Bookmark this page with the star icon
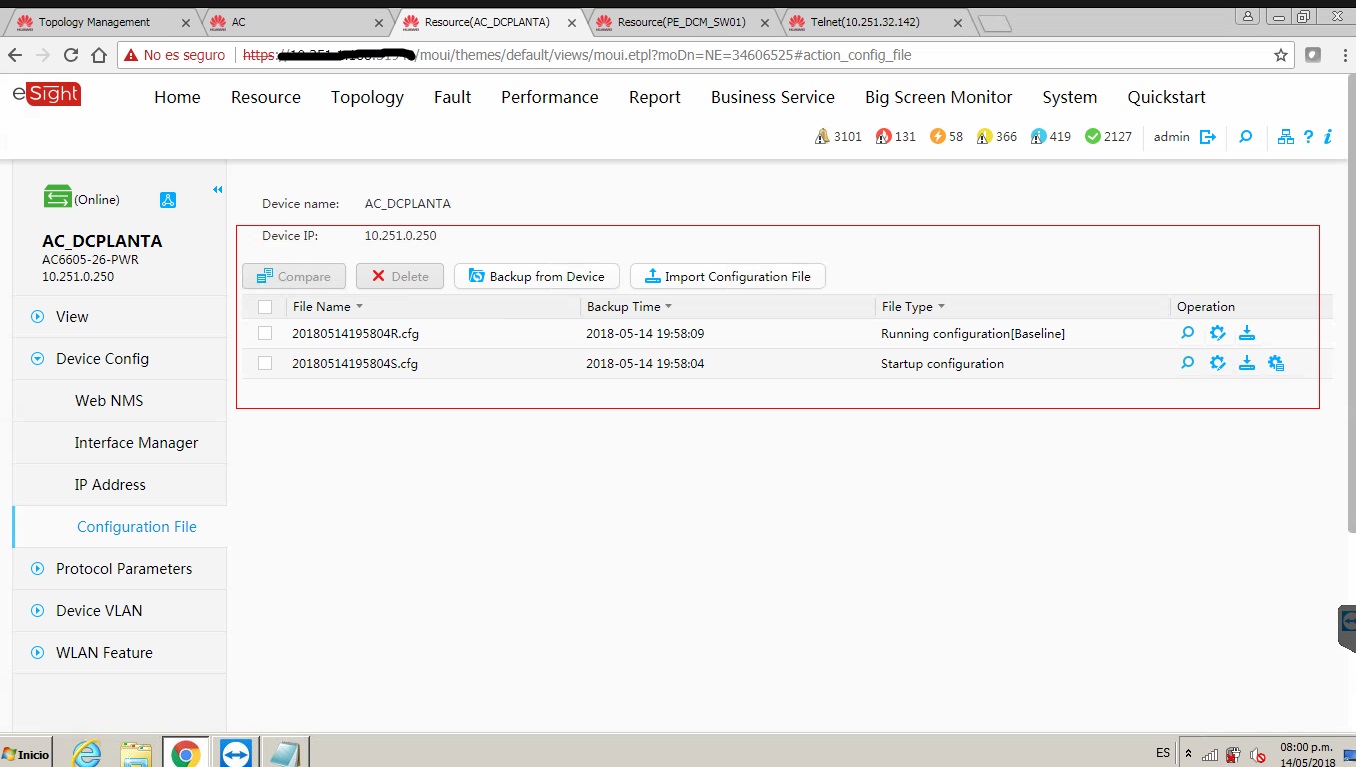The image size is (1356, 767). tap(1281, 55)
